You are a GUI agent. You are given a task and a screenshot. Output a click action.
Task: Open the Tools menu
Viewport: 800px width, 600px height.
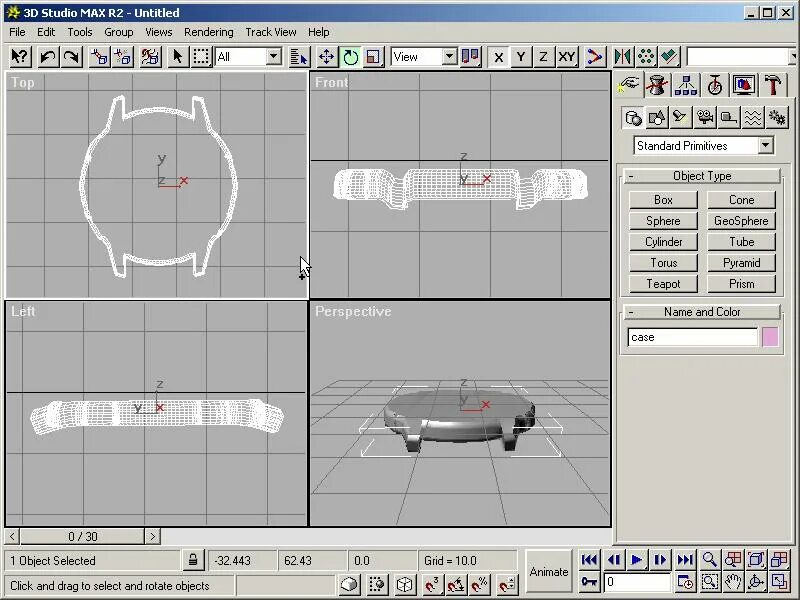[80, 32]
